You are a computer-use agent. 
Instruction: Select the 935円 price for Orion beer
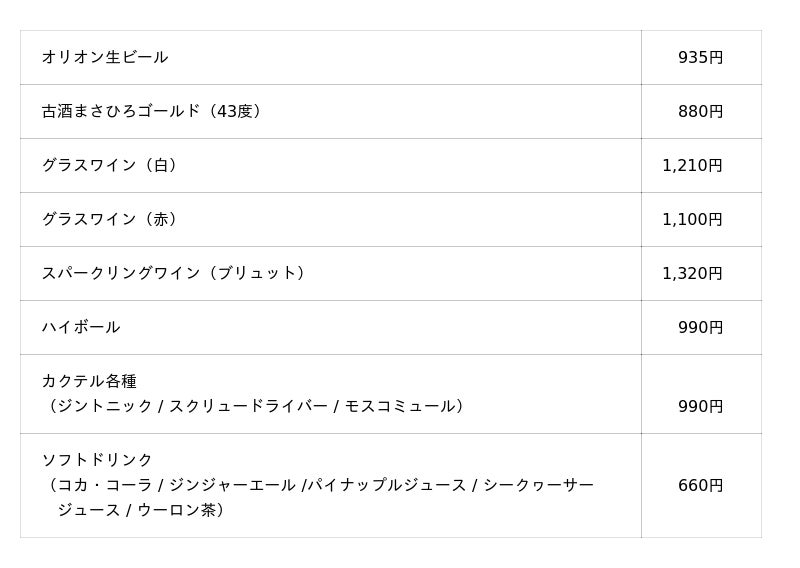(700, 58)
